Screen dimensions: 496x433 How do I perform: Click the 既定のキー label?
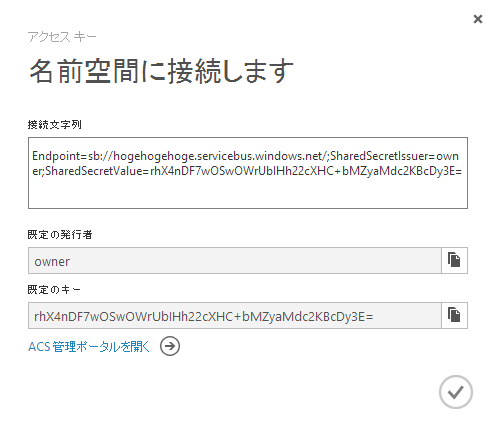(x=54, y=290)
